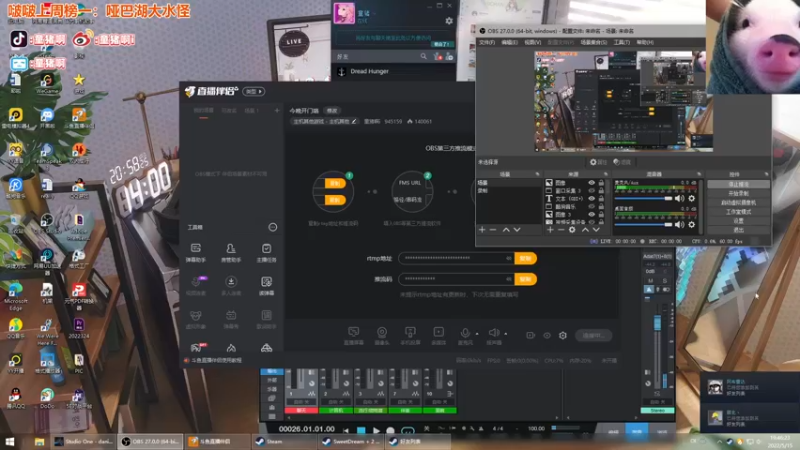This screenshot has height=450, width=800.
Task: Pop out the OBS controls dock
Action: click(766, 174)
